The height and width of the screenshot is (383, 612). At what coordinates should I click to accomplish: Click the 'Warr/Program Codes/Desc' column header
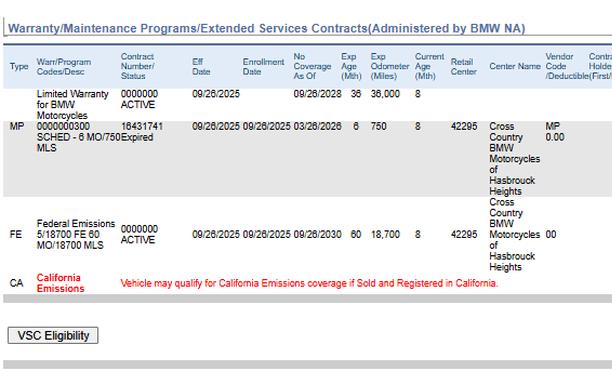(x=64, y=67)
